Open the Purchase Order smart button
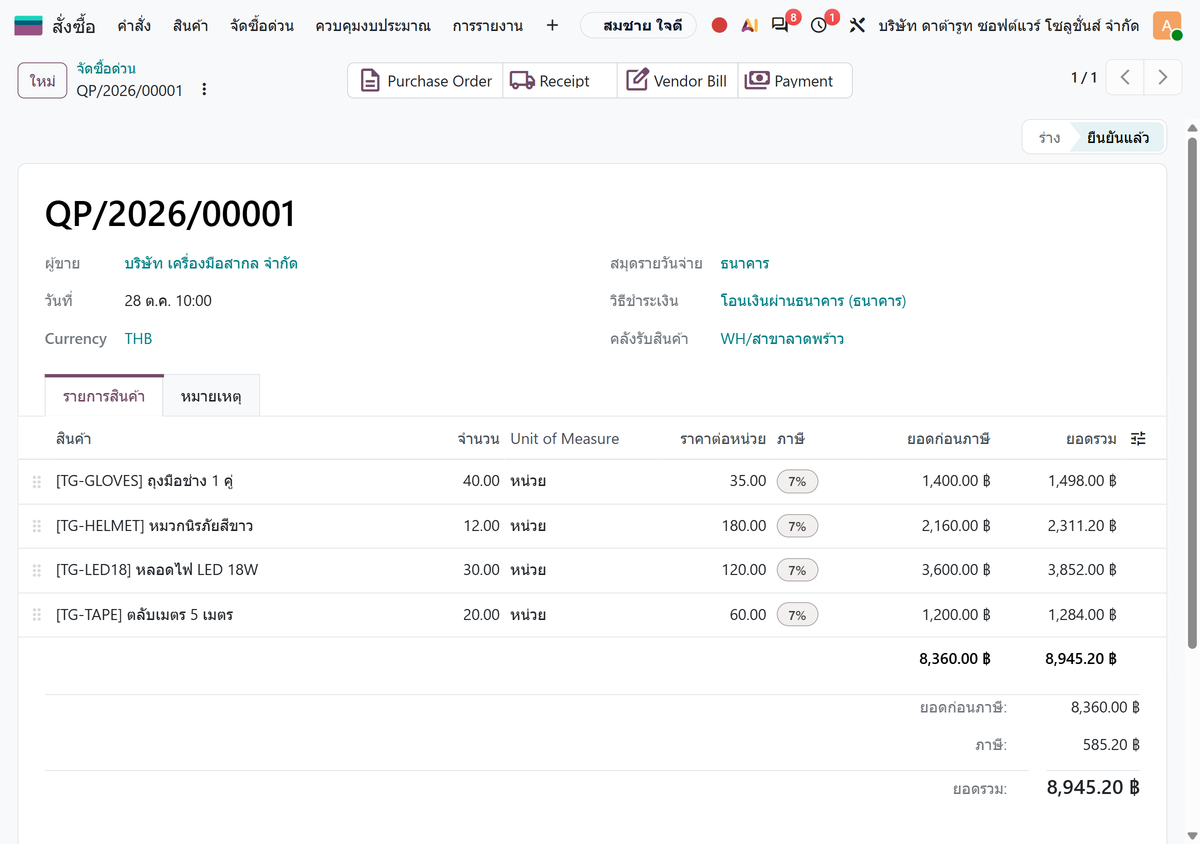Screen dimensions: 1200x844 (x=426, y=81)
